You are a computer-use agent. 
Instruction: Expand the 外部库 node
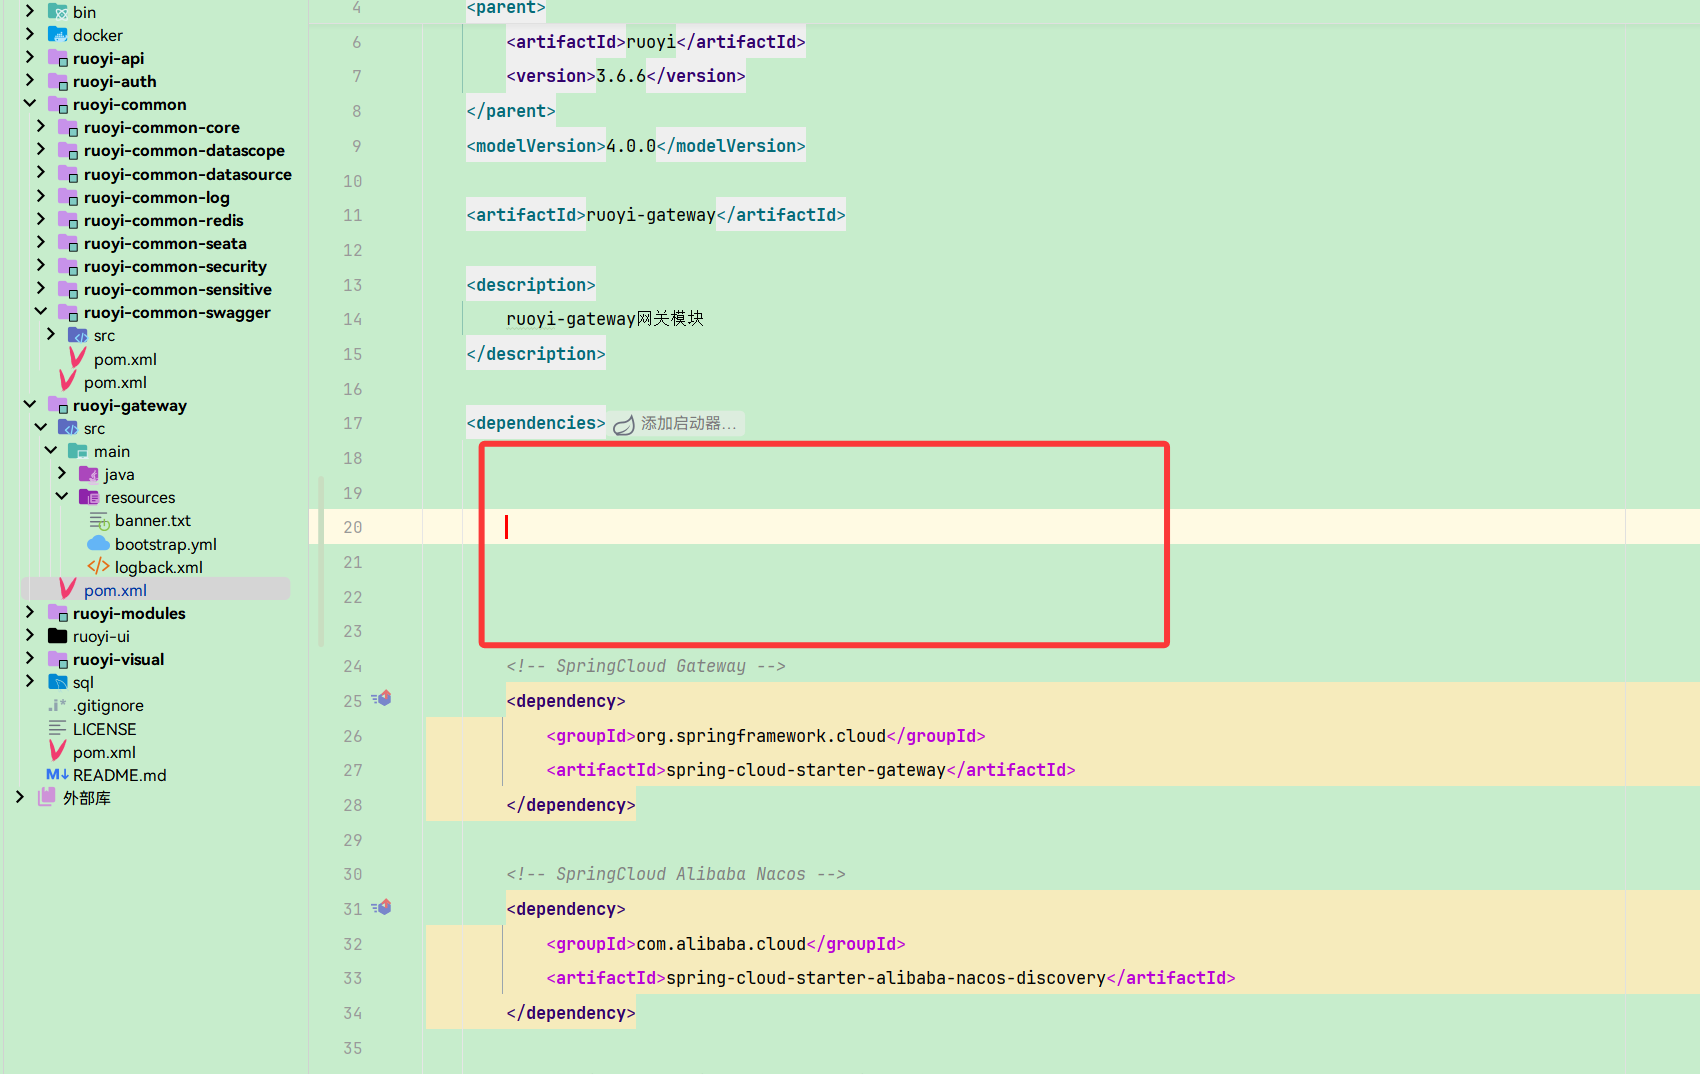pyautogui.click(x=19, y=797)
